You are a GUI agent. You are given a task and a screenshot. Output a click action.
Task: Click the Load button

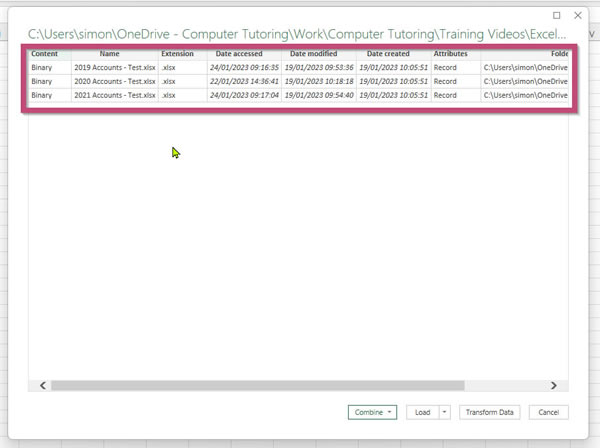[x=422, y=412]
